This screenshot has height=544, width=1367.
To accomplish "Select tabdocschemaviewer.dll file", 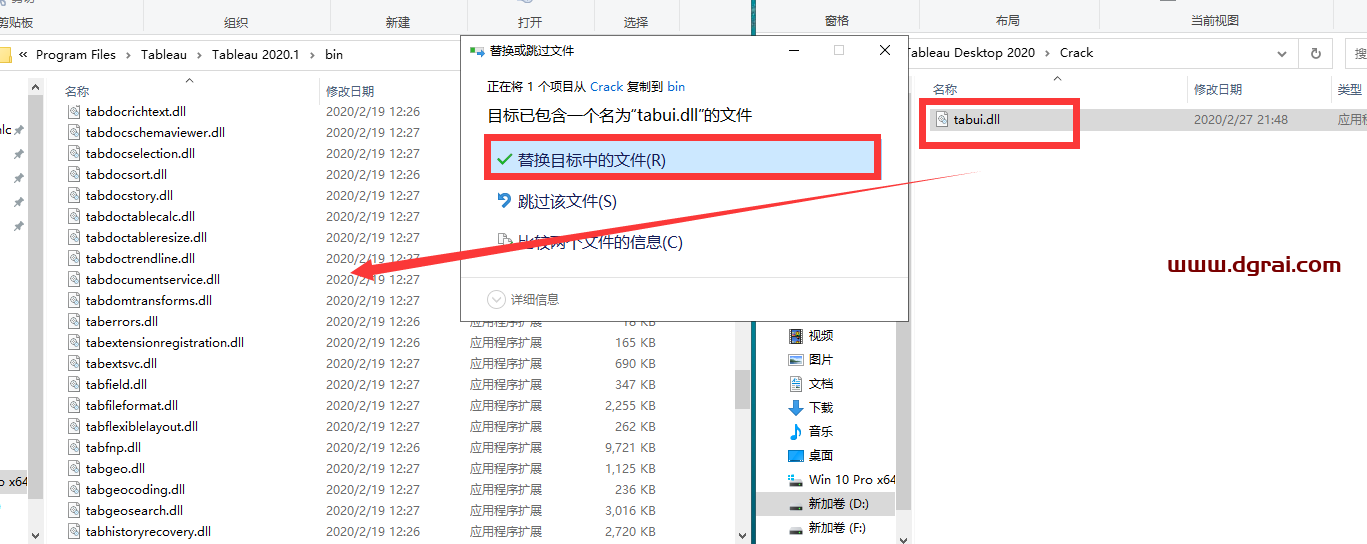I will (x=155, y=133).
